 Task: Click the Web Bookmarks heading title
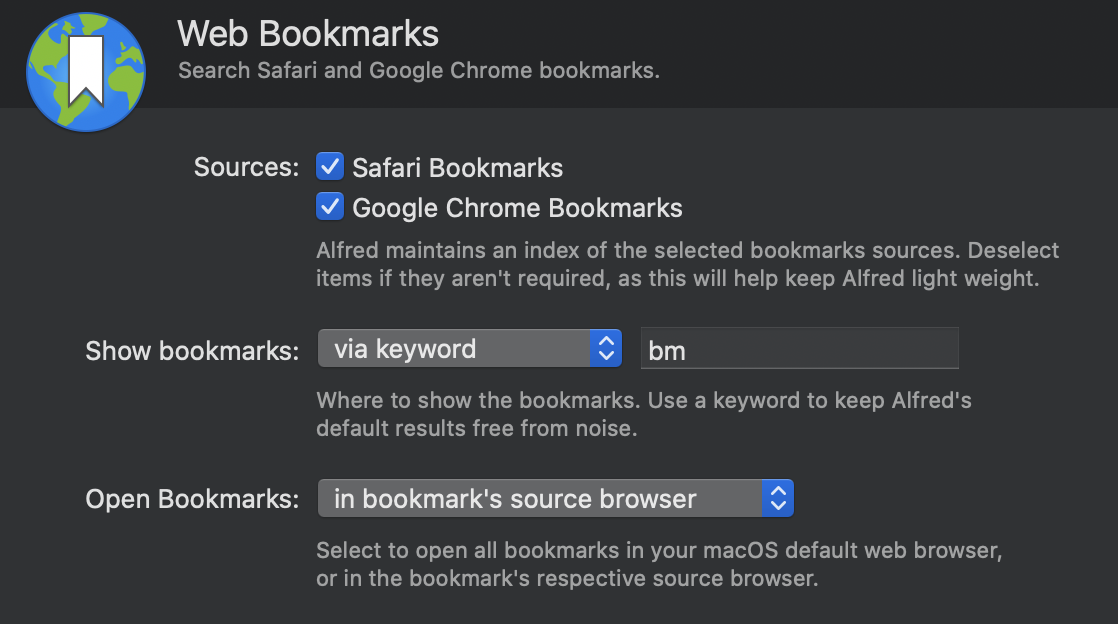(x=308, y=34)
